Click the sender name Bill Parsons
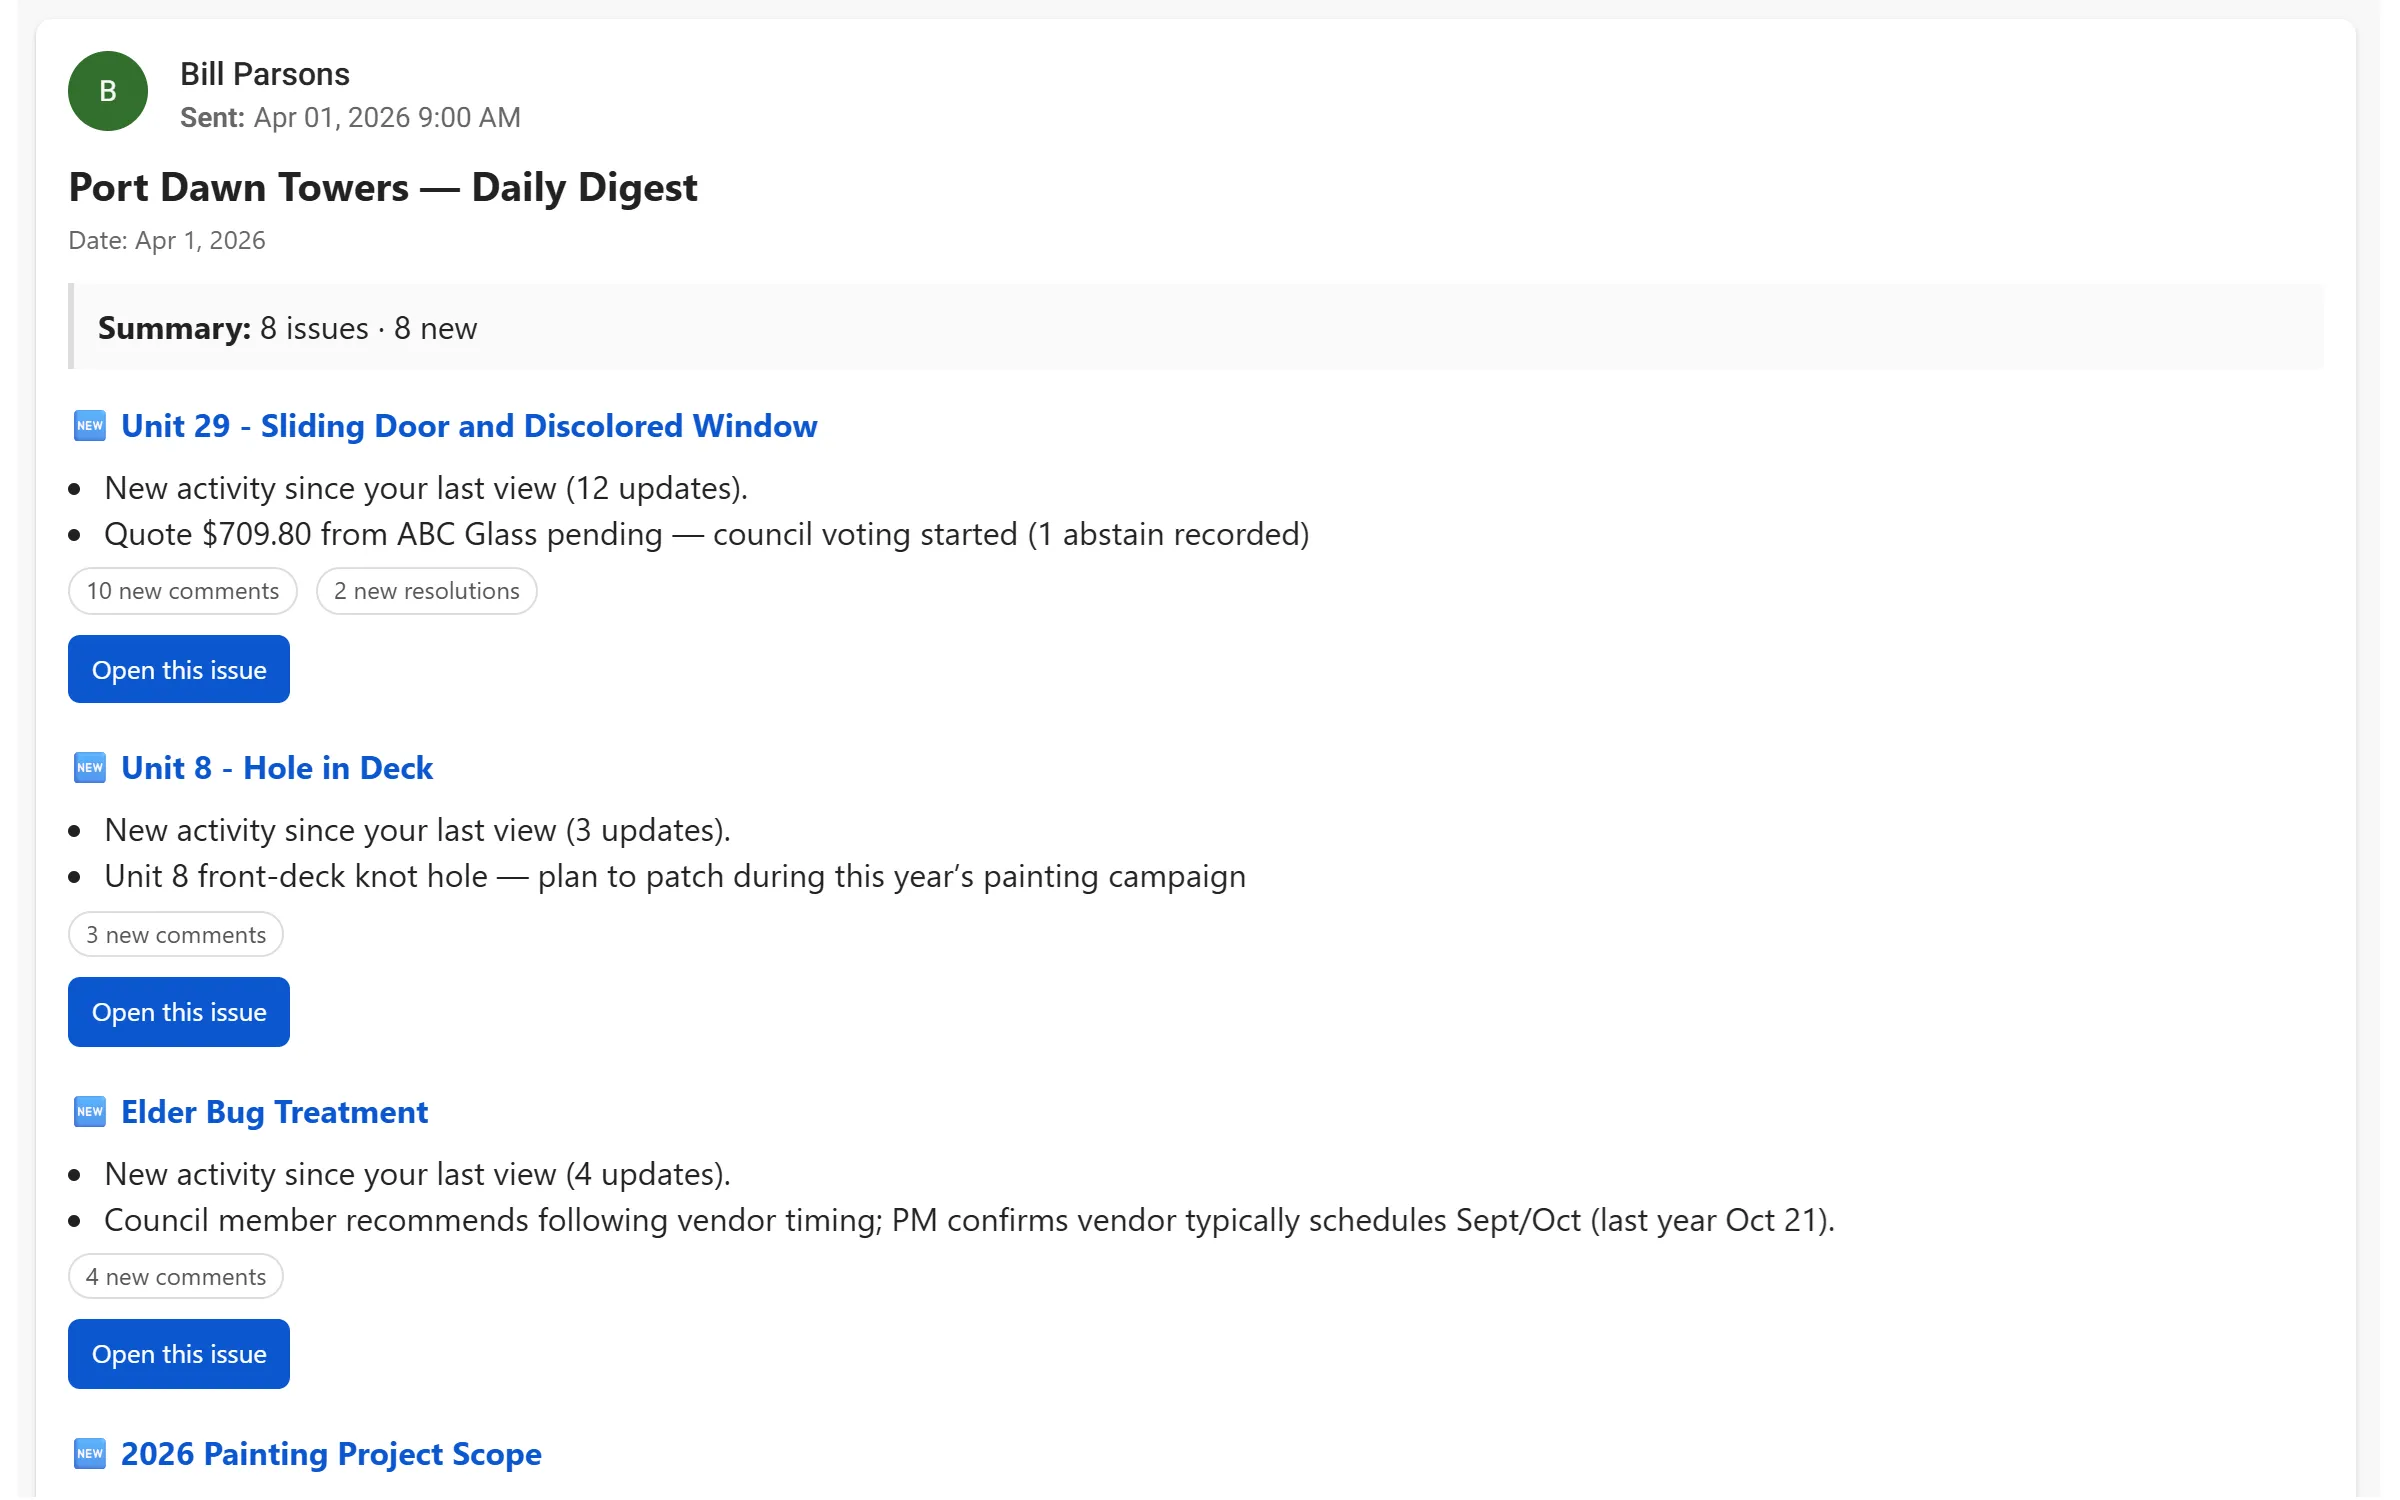 [x=266, y=73]
